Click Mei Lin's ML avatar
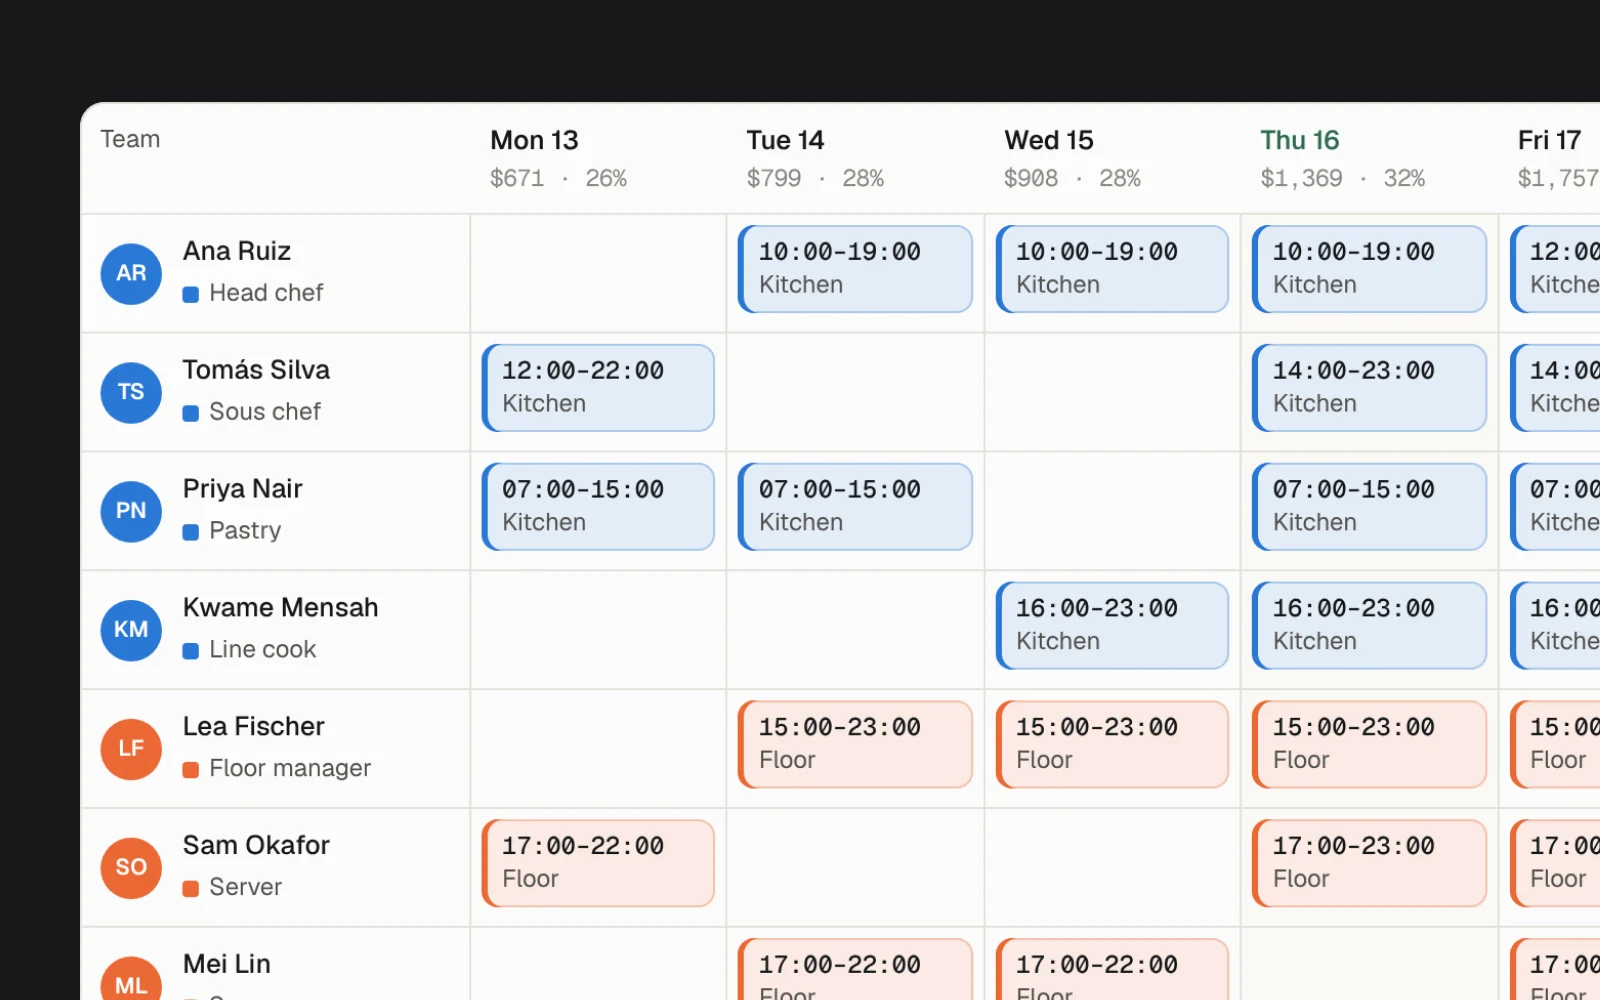Screen dimensions: 1600x1000 [x=131, y=978]
